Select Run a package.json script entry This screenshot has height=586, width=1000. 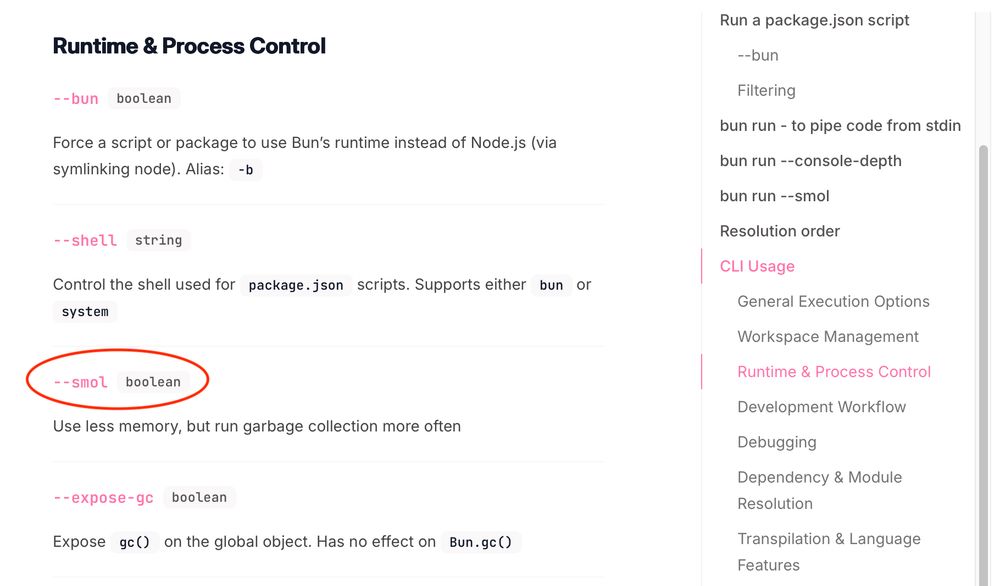click(814, 20)
